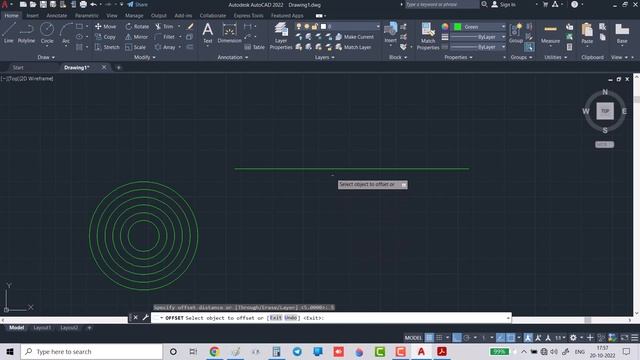Activate Match Properties tool
The image size is (640, 360).
(428, 36)
